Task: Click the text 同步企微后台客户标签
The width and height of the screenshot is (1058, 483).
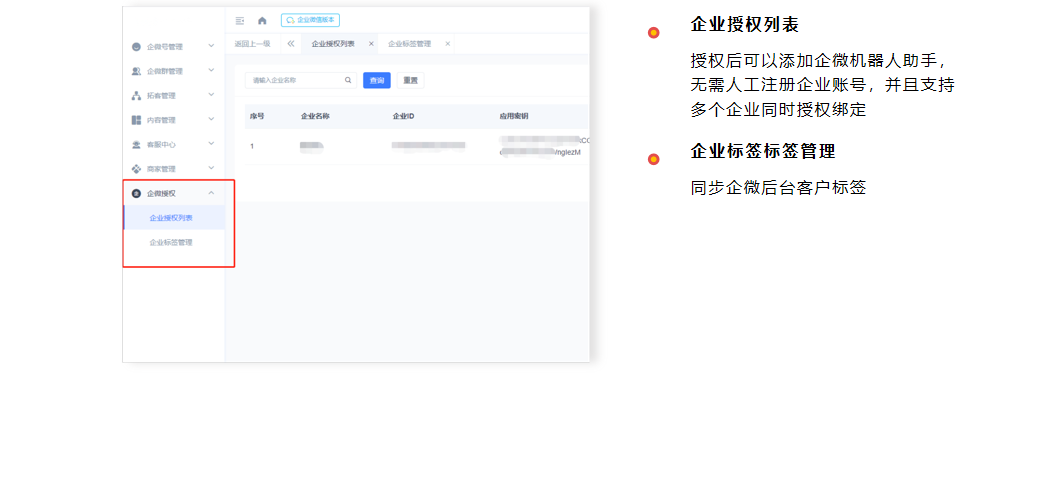Action: coord(778,188)
